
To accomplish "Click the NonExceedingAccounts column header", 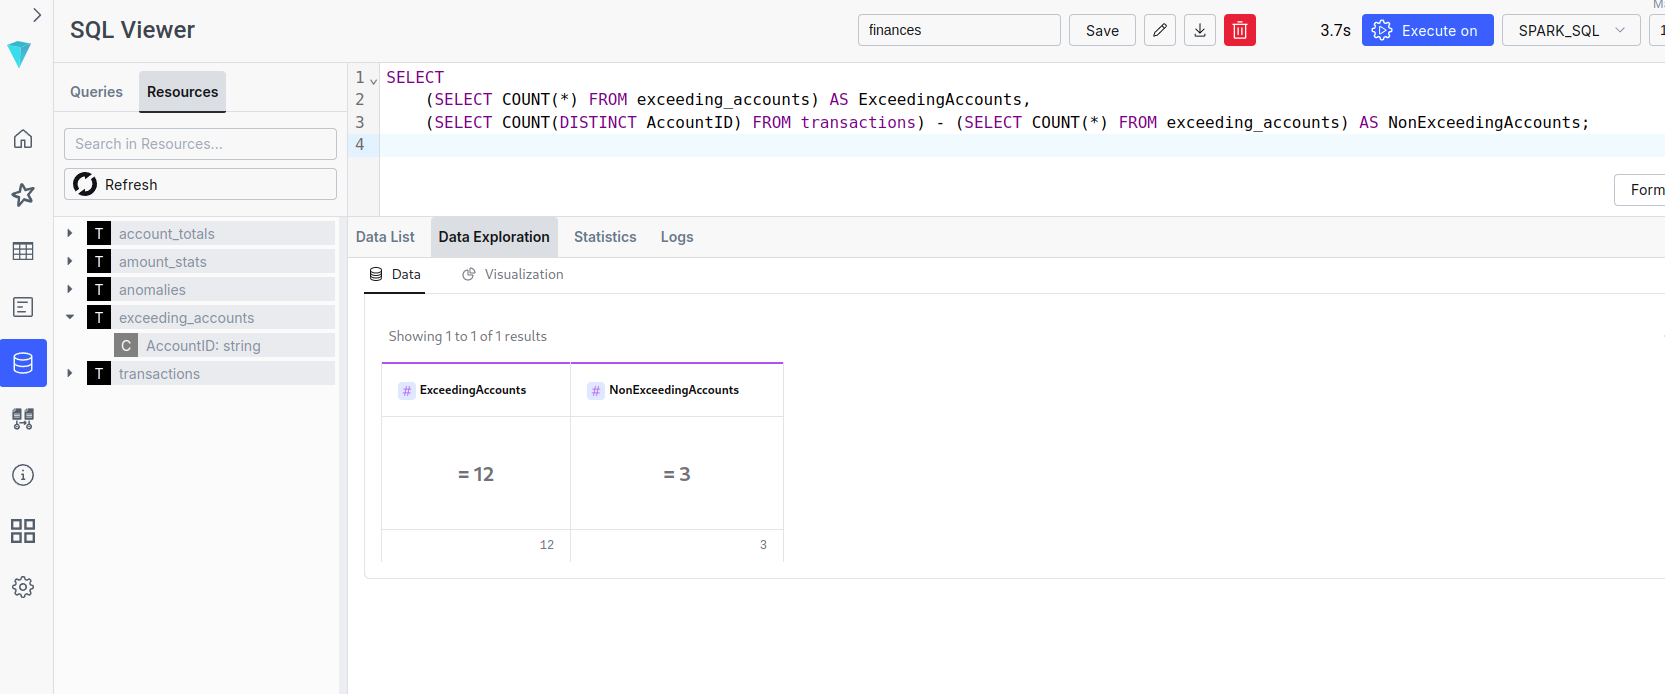I will (x=677, y=390).
